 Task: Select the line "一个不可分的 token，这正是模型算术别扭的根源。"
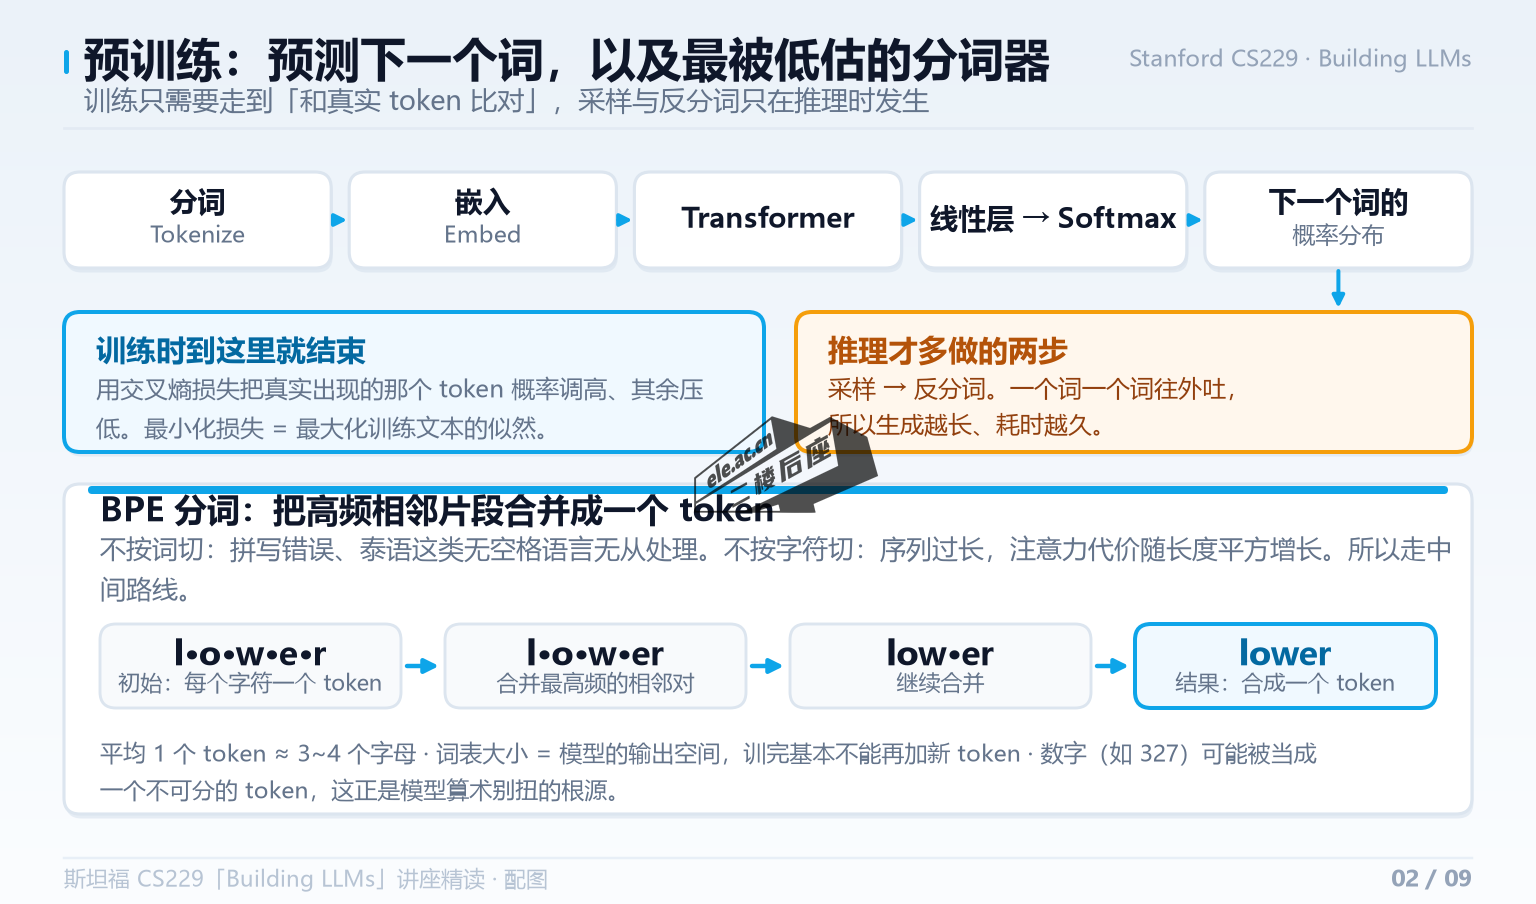pyautogui.click(x=360, y=791)
